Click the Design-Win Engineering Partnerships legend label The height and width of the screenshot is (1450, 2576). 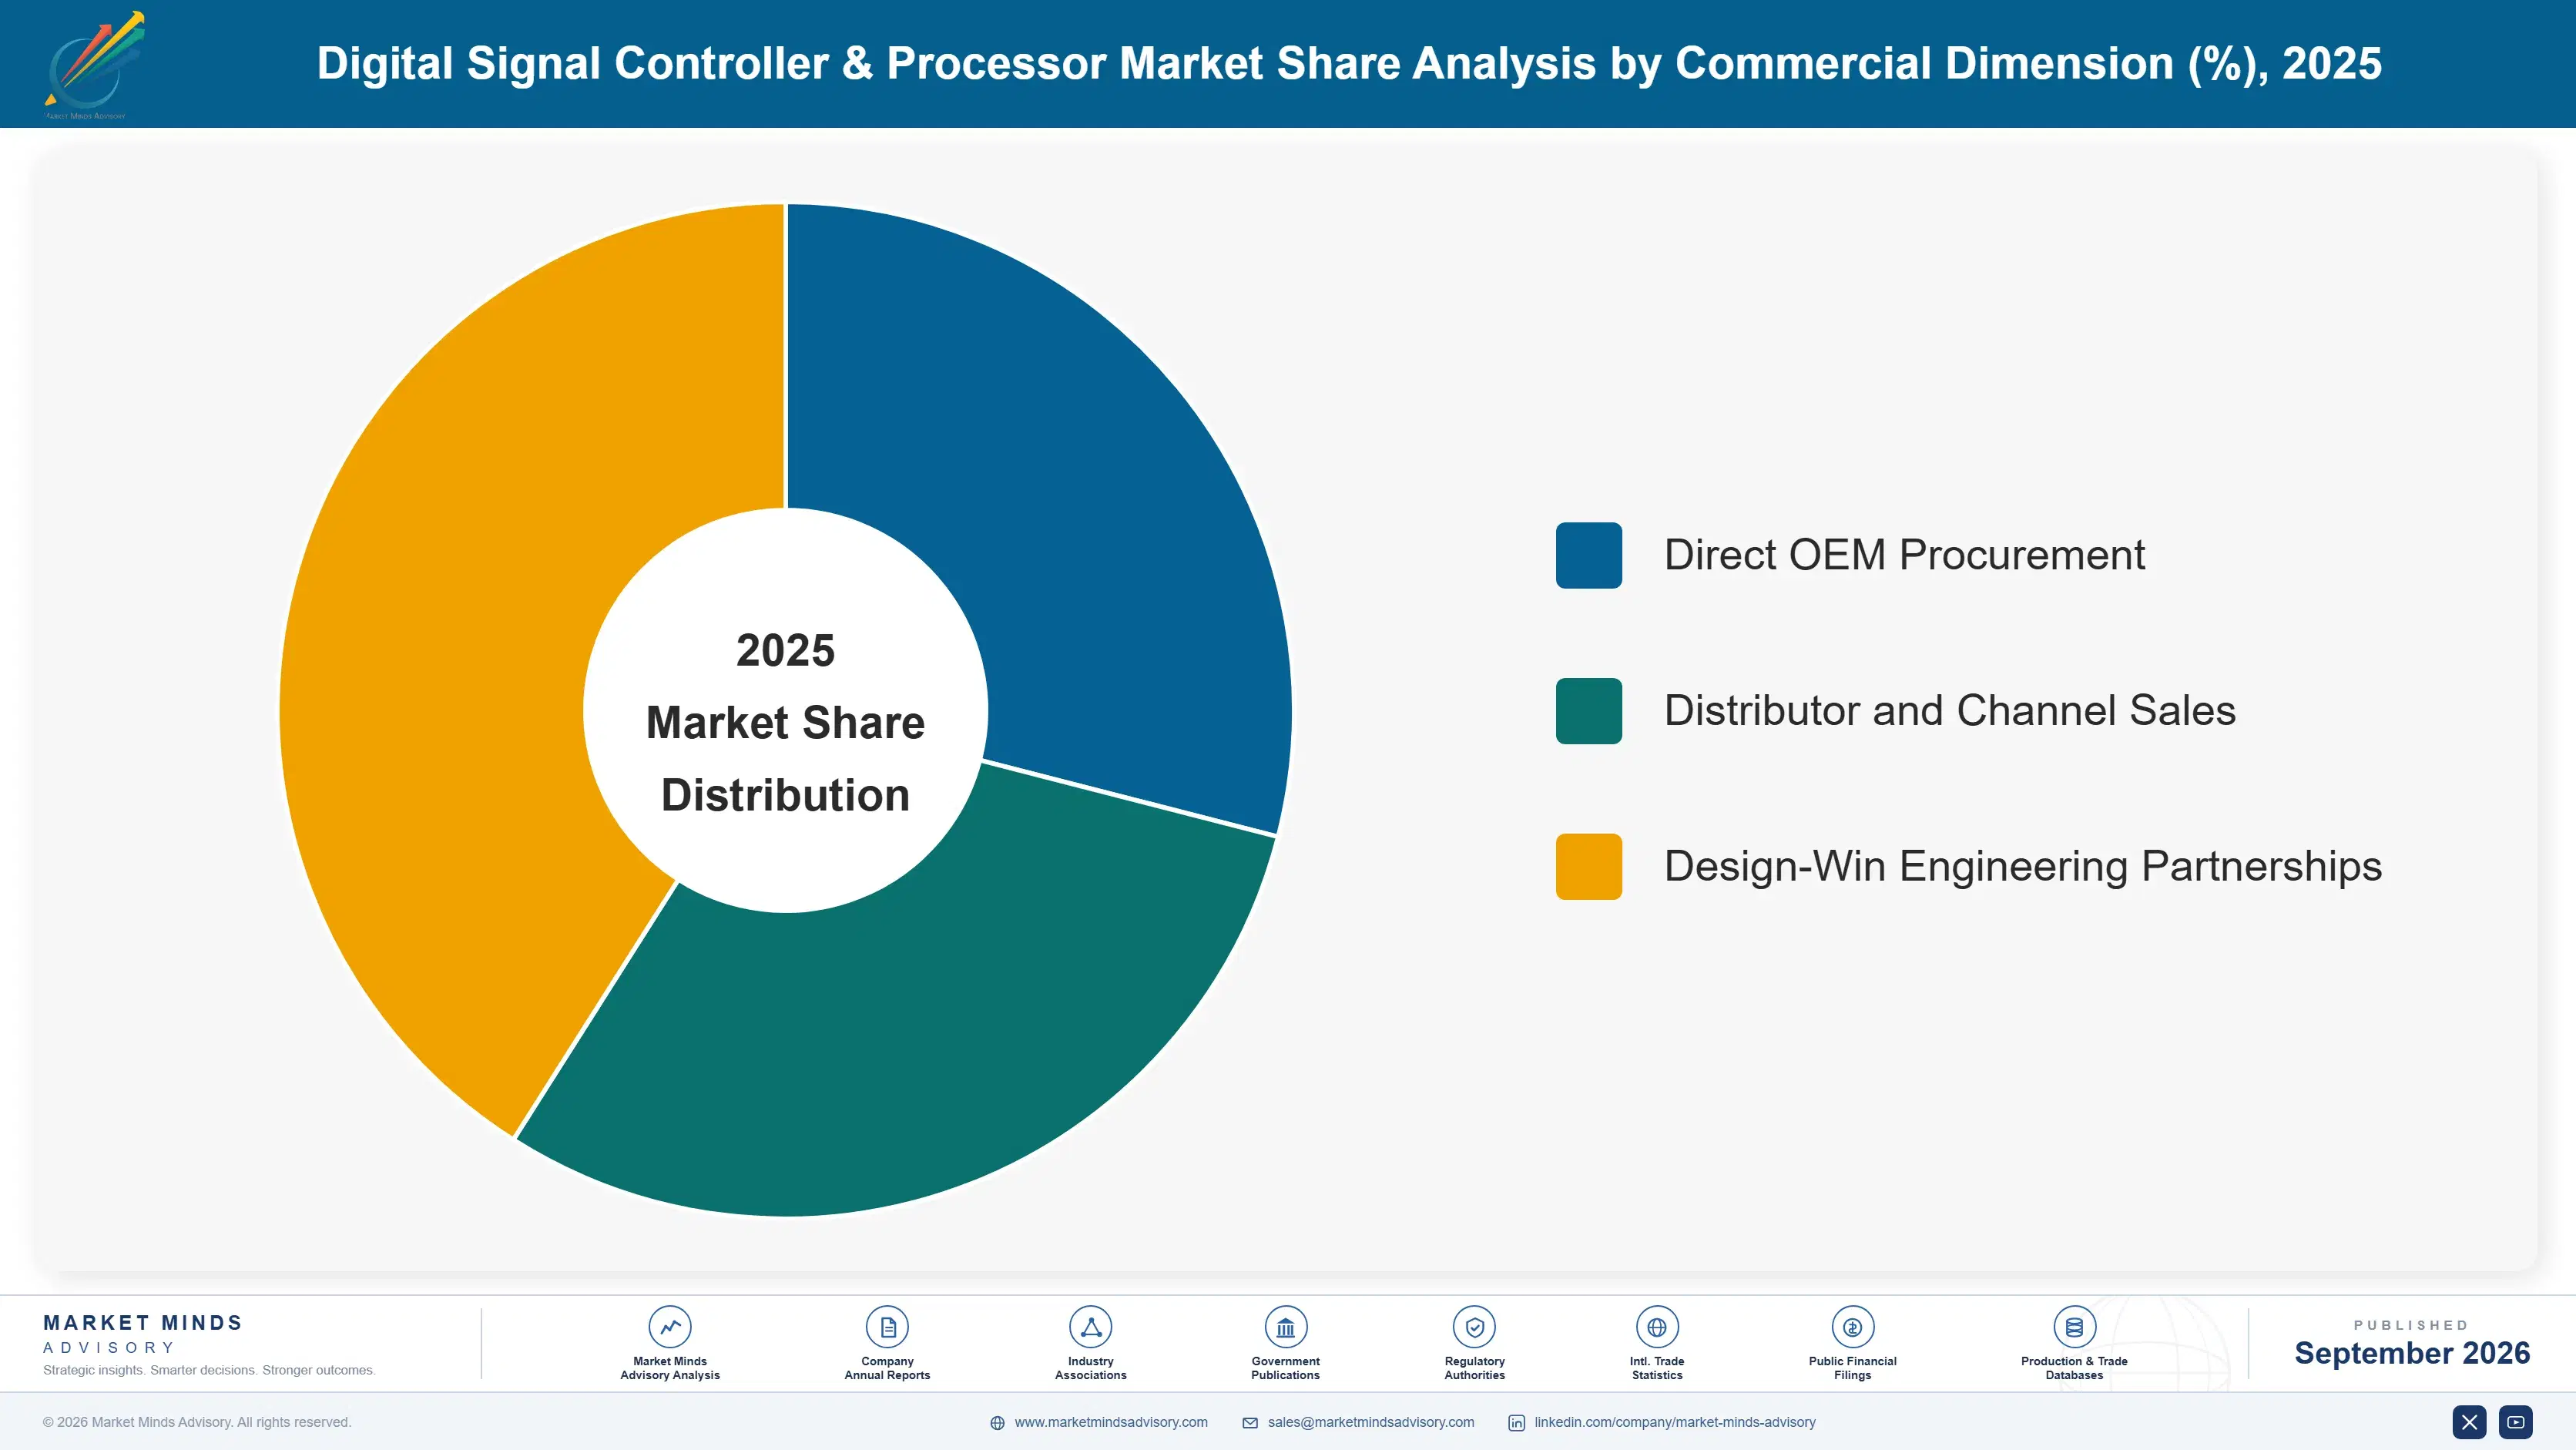pos(2023,866)
